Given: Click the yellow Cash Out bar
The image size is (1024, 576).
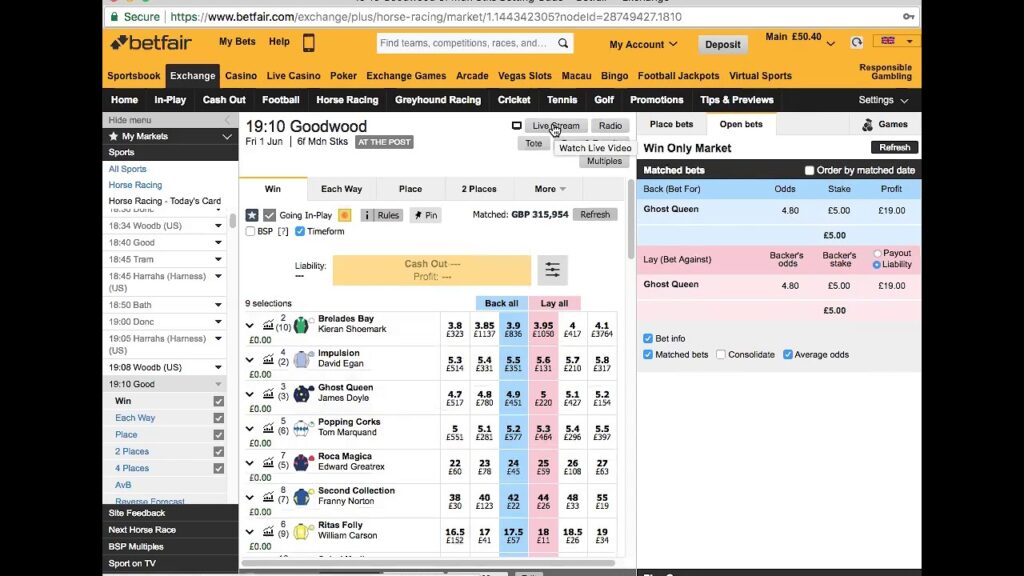Looking at the screenshot, I should [x=432, y=270].
